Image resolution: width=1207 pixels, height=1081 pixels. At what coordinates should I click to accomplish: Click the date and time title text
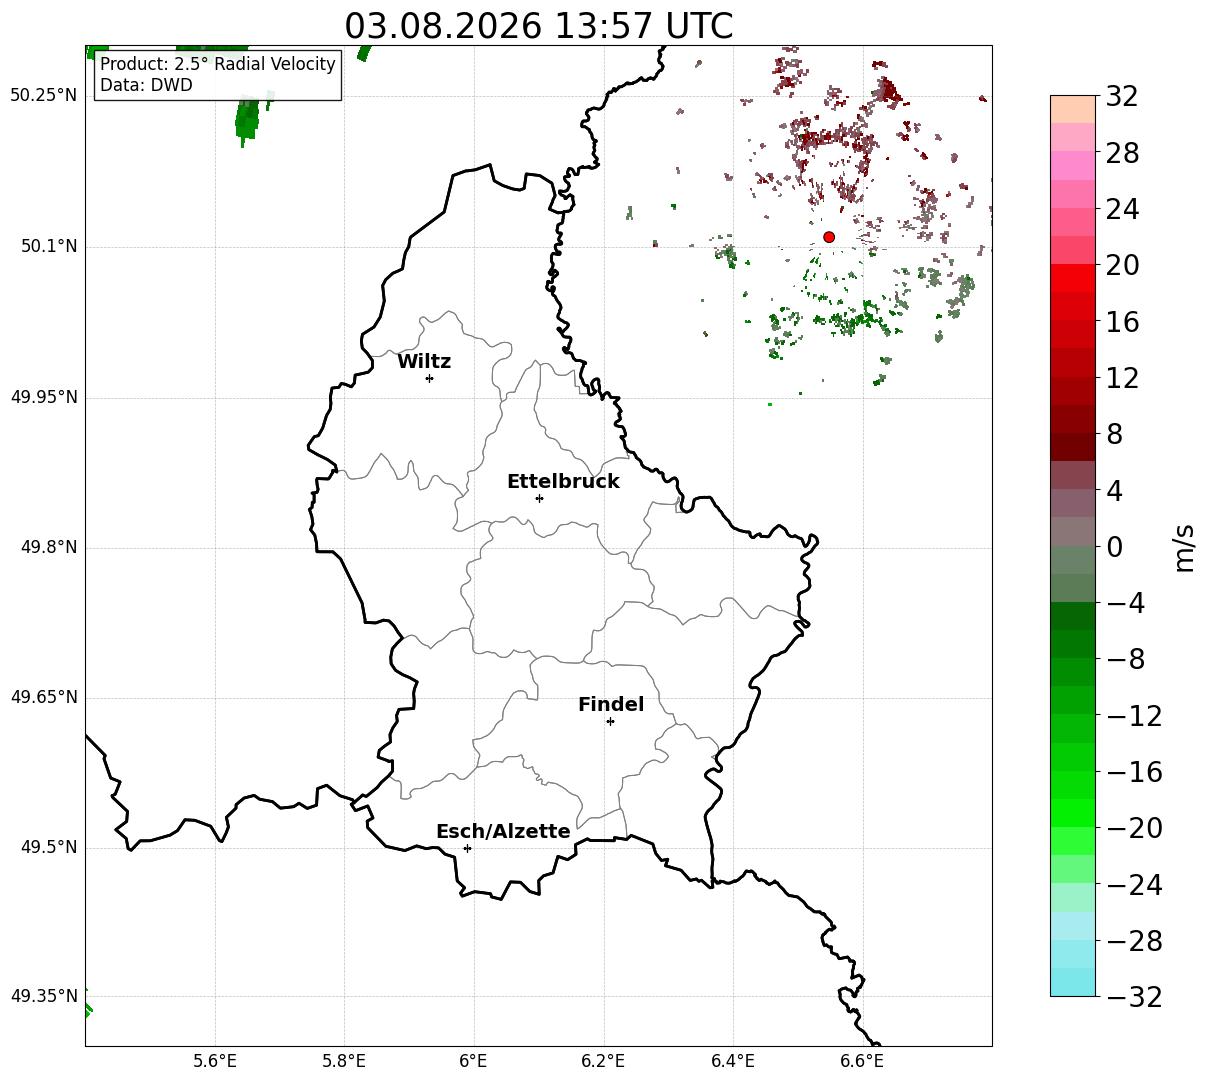click(538, 26)
